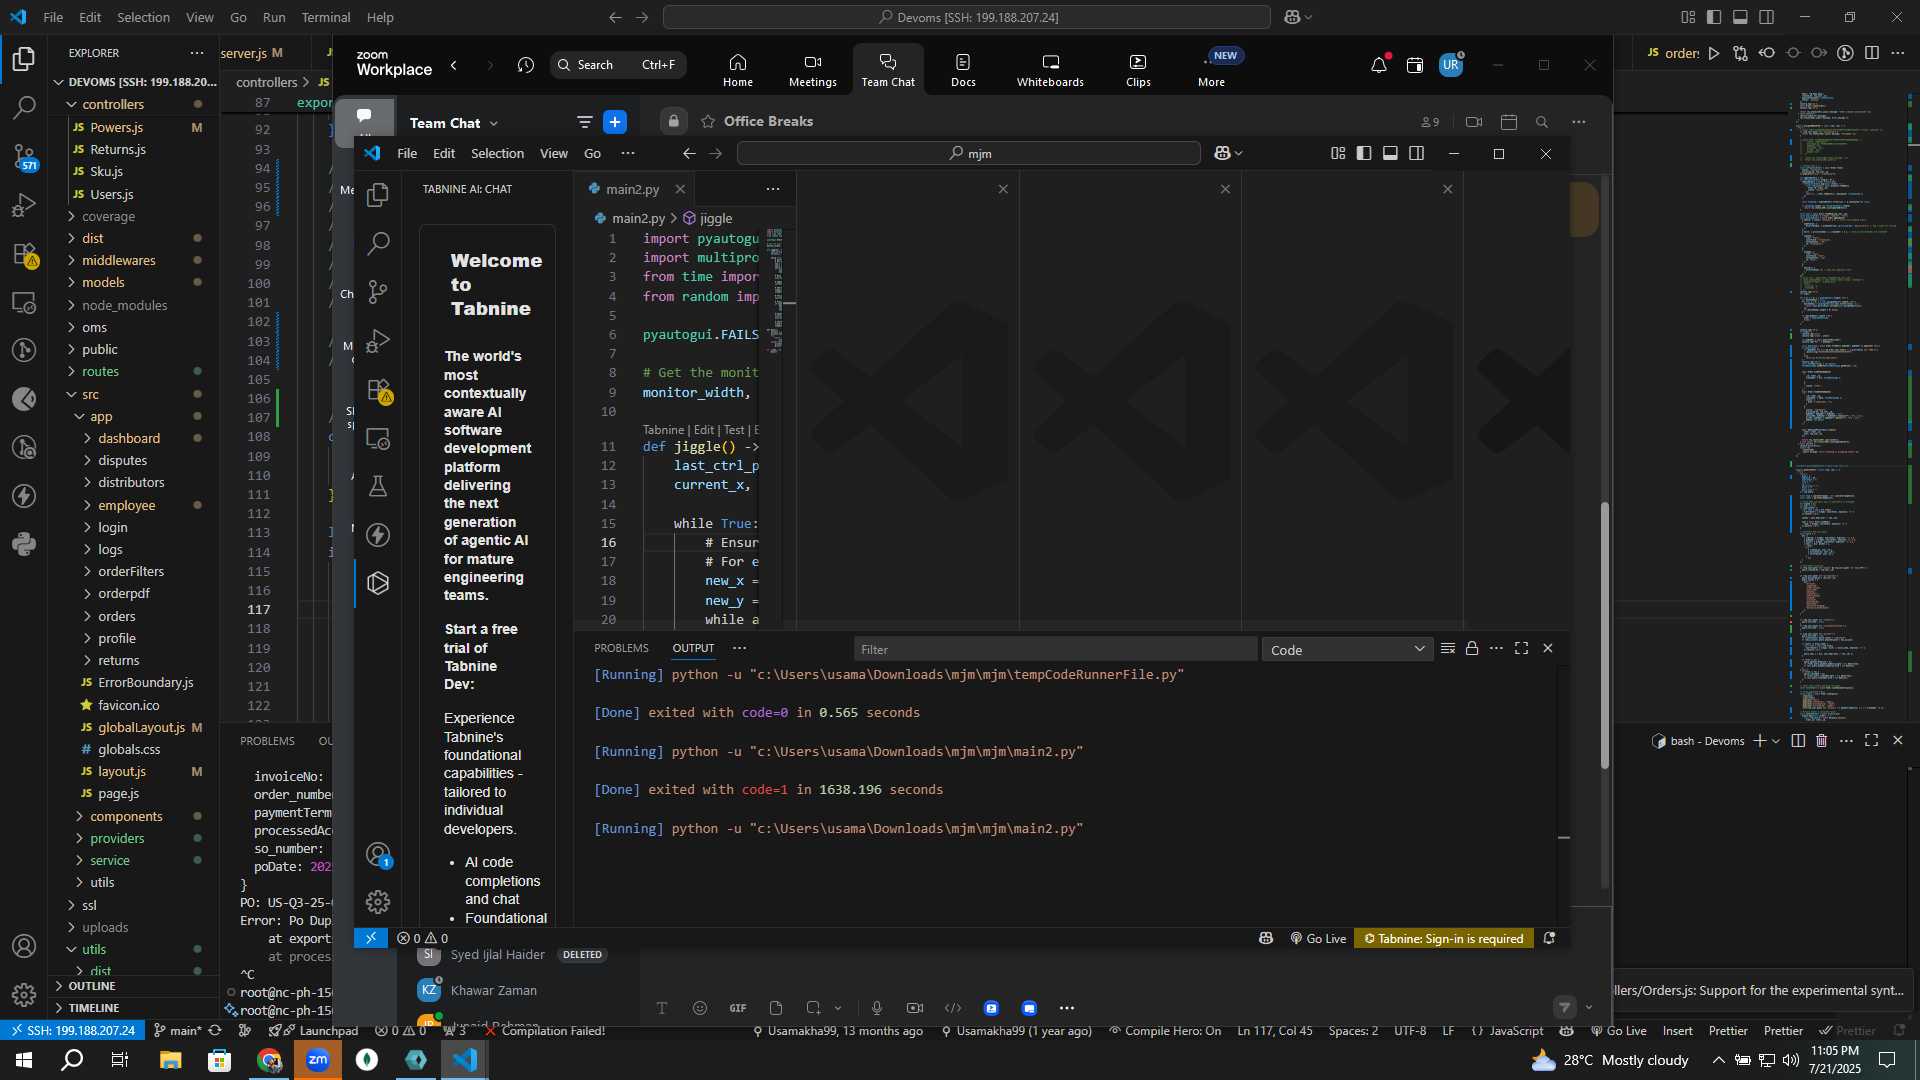Toggle the bottom panel in the mjm window
Viewport: 1920px width, 1080px height.
(1390, 153)
